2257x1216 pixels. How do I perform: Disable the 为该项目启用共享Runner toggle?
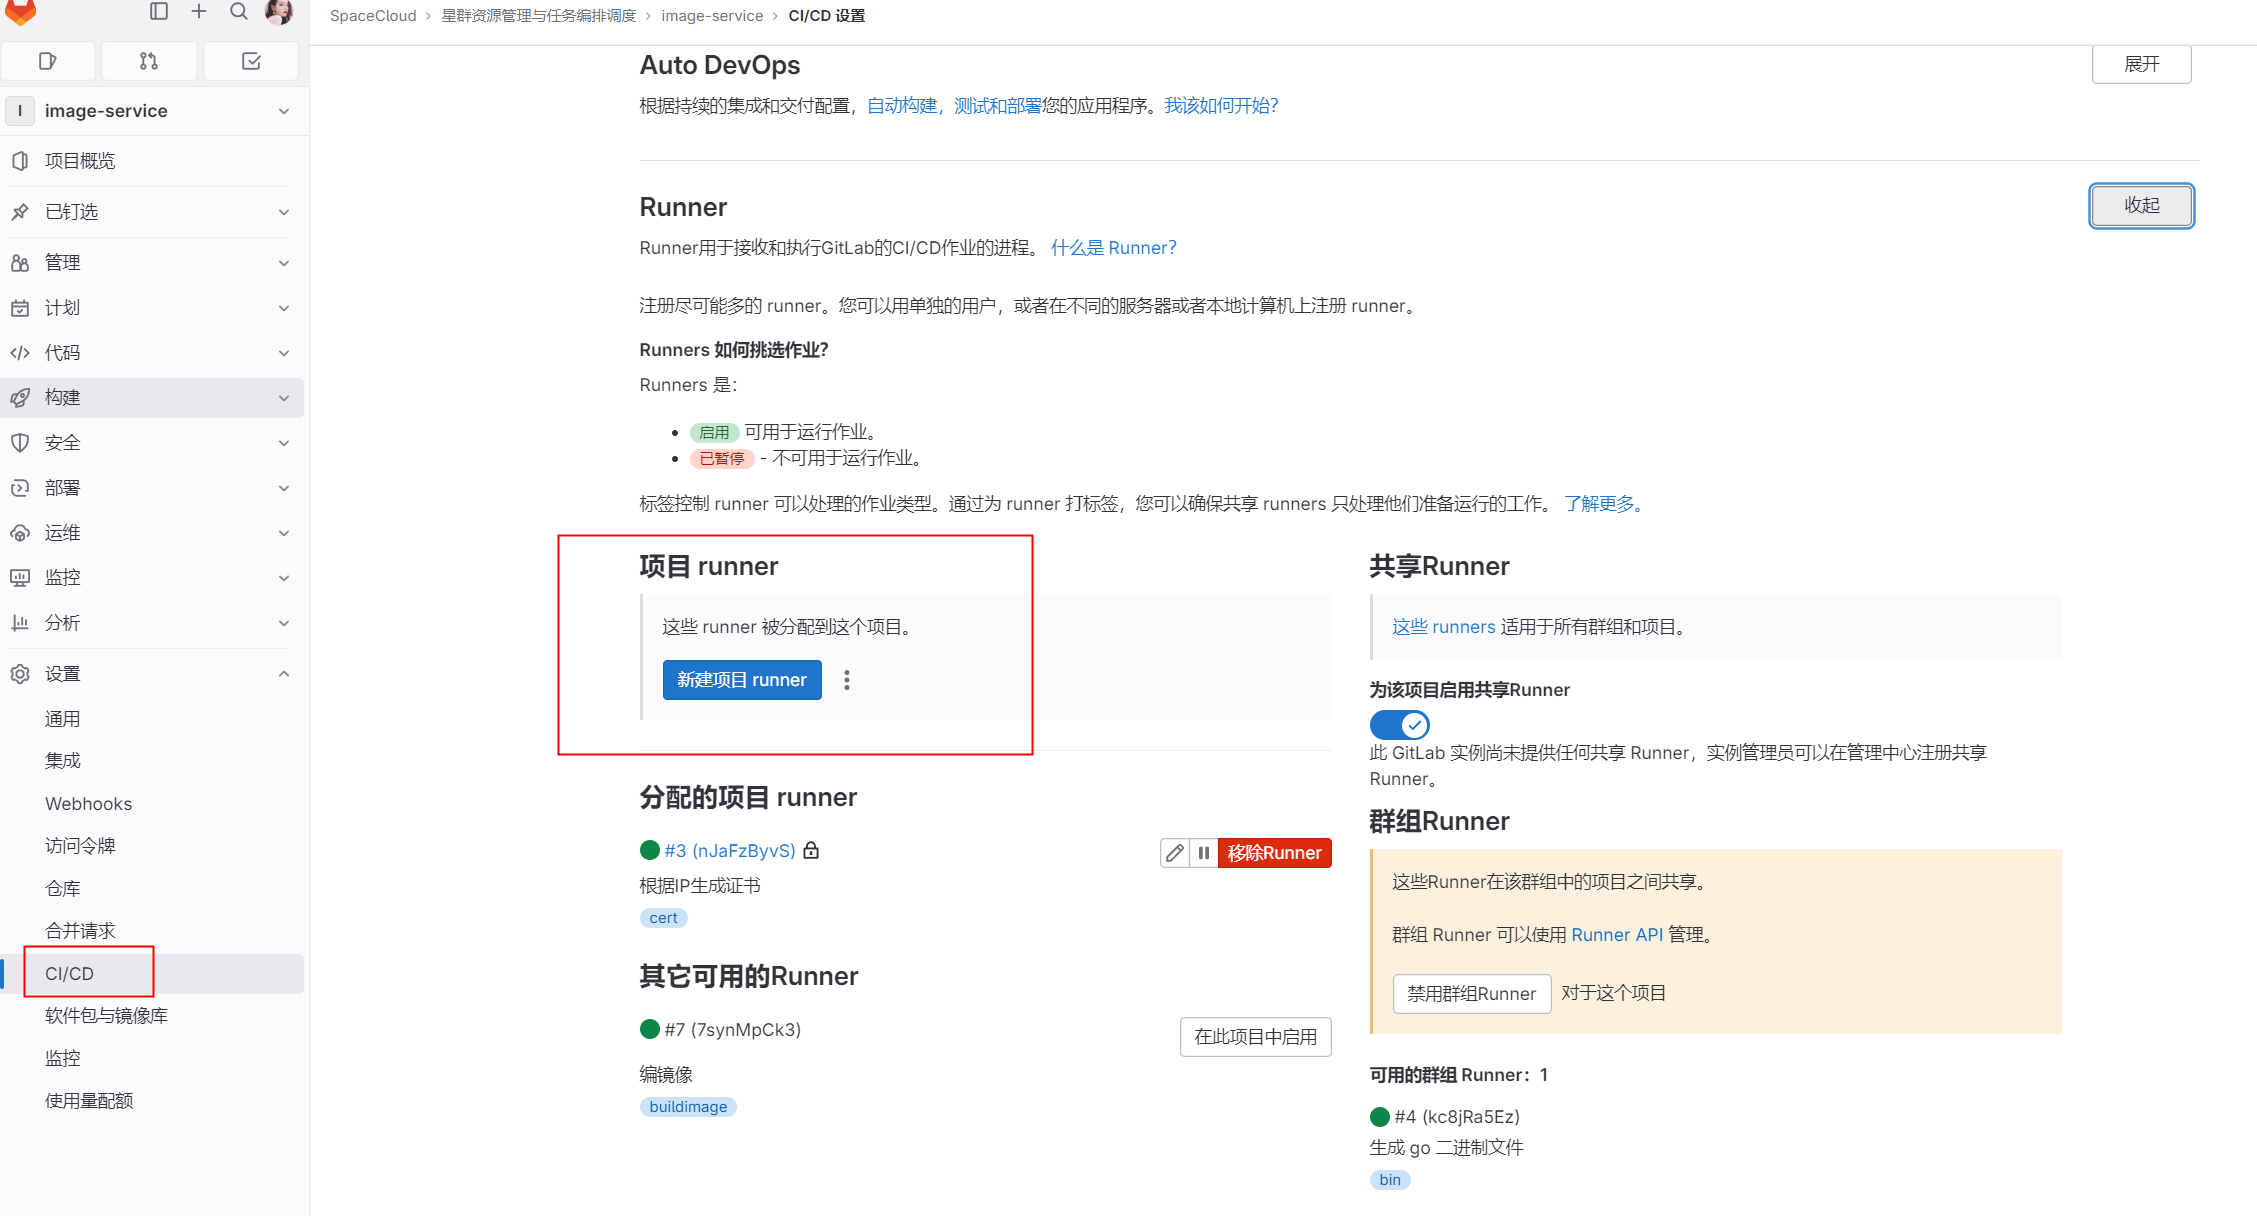(x=1399, y=724)
